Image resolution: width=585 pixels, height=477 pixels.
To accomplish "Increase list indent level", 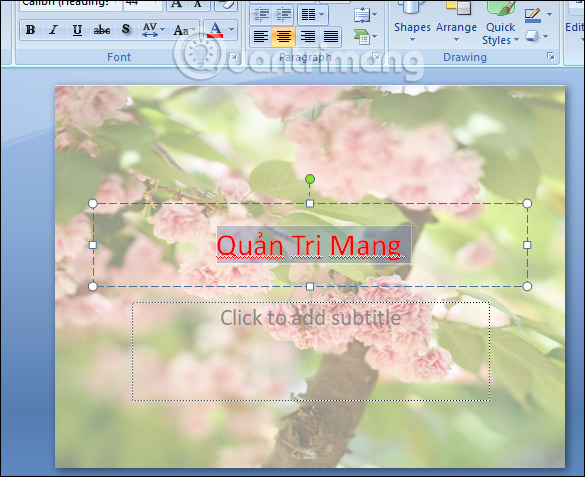I will click(x=284, y=15).
